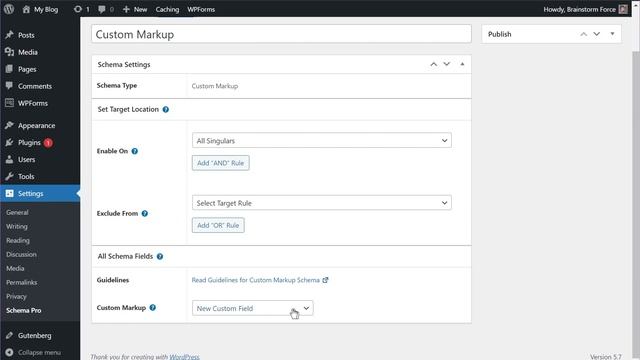Click the Appearance brush icon
This screenshot has width=640, height=360.
[9, 125]
